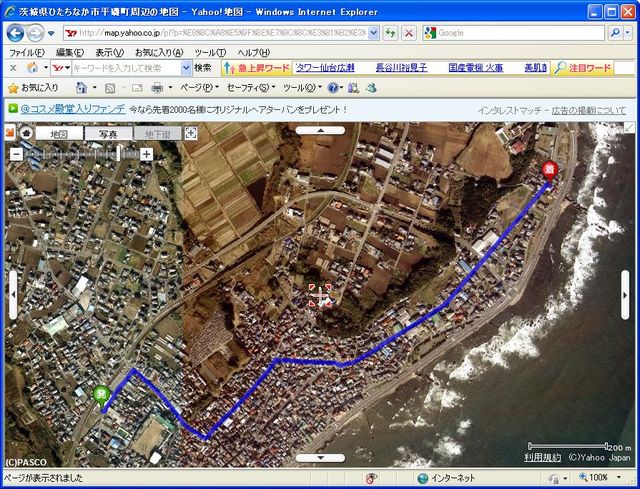Click the green start marker on map
The image size is (640, 489).
tap(101, 396)
